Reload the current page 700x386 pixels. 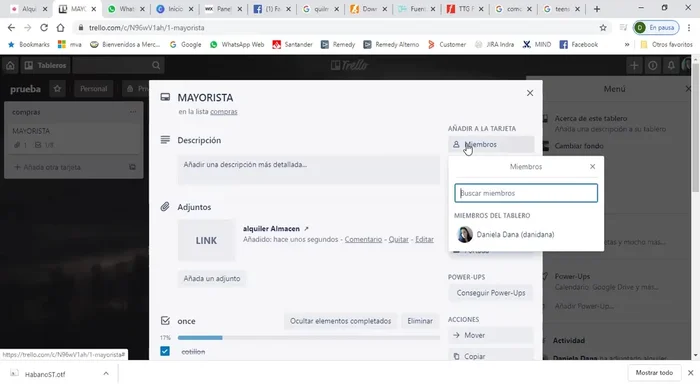(44, 28)
